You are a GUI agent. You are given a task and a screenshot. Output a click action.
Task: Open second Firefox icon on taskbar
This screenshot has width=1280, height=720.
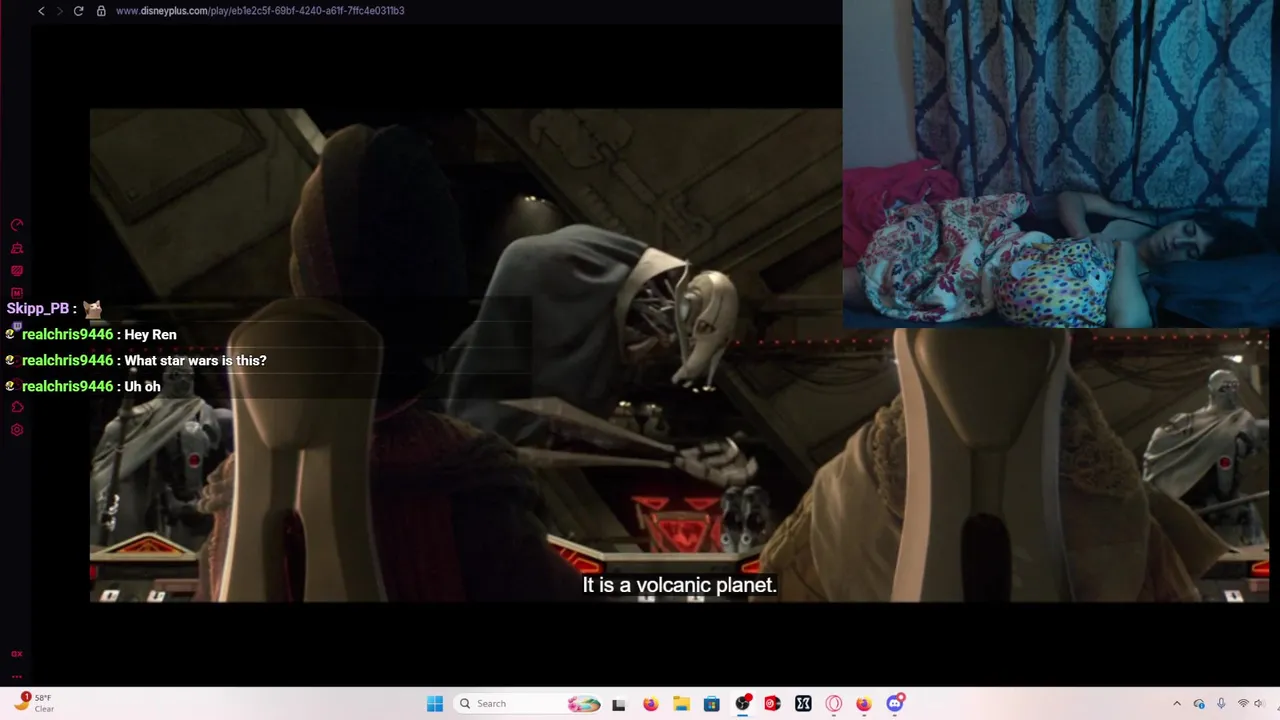tap(864, 704)
